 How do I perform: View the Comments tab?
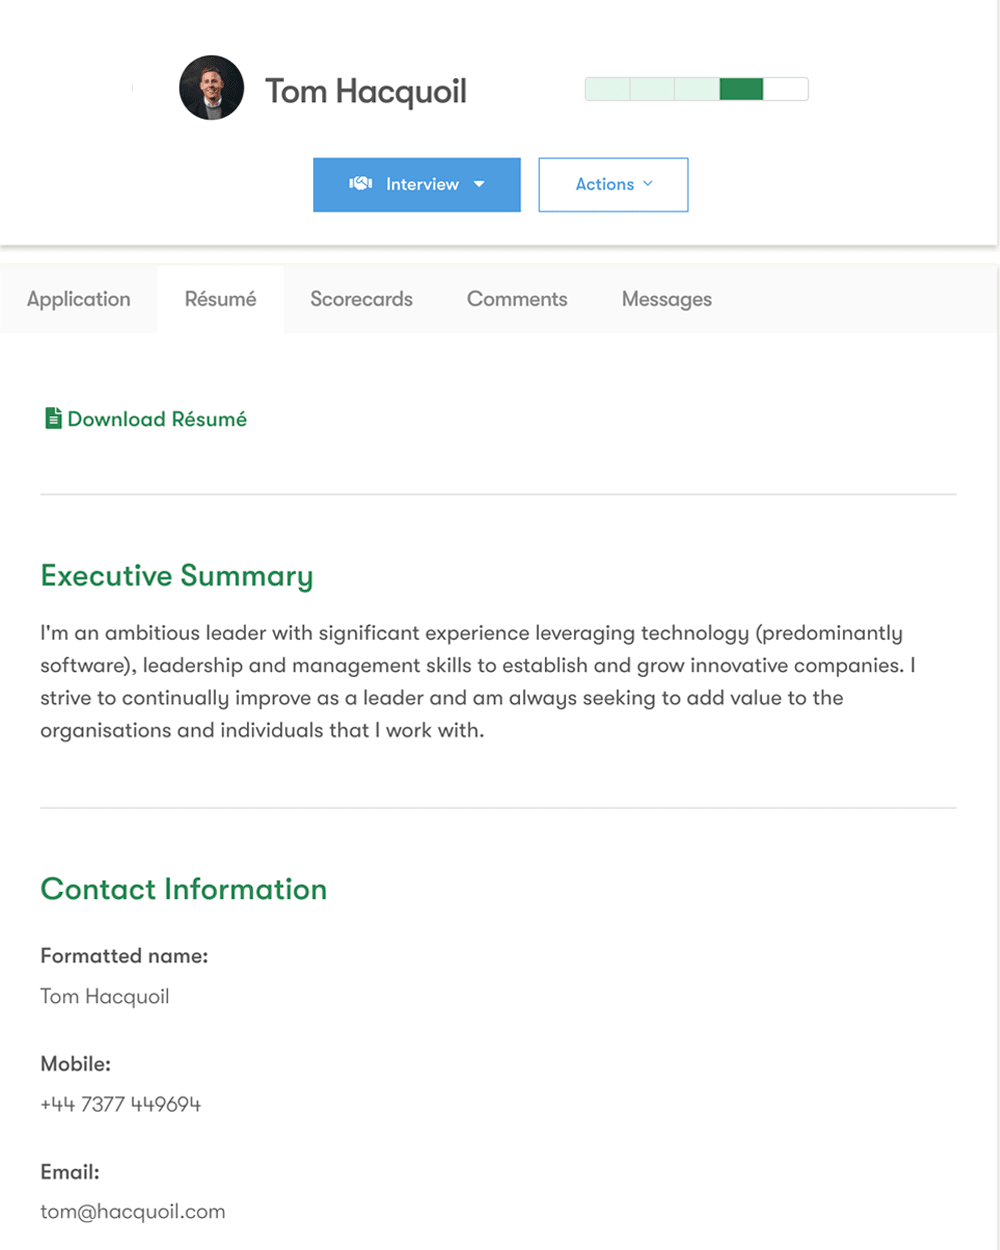(x=516, y=299)
